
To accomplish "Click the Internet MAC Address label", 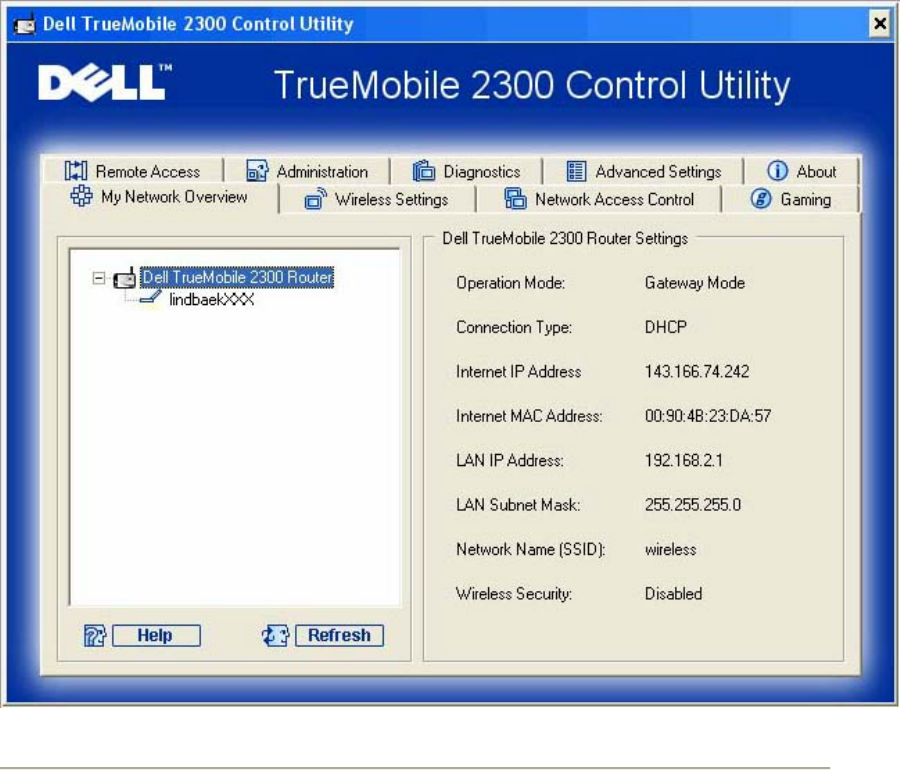I will click(x=529, y=416).
